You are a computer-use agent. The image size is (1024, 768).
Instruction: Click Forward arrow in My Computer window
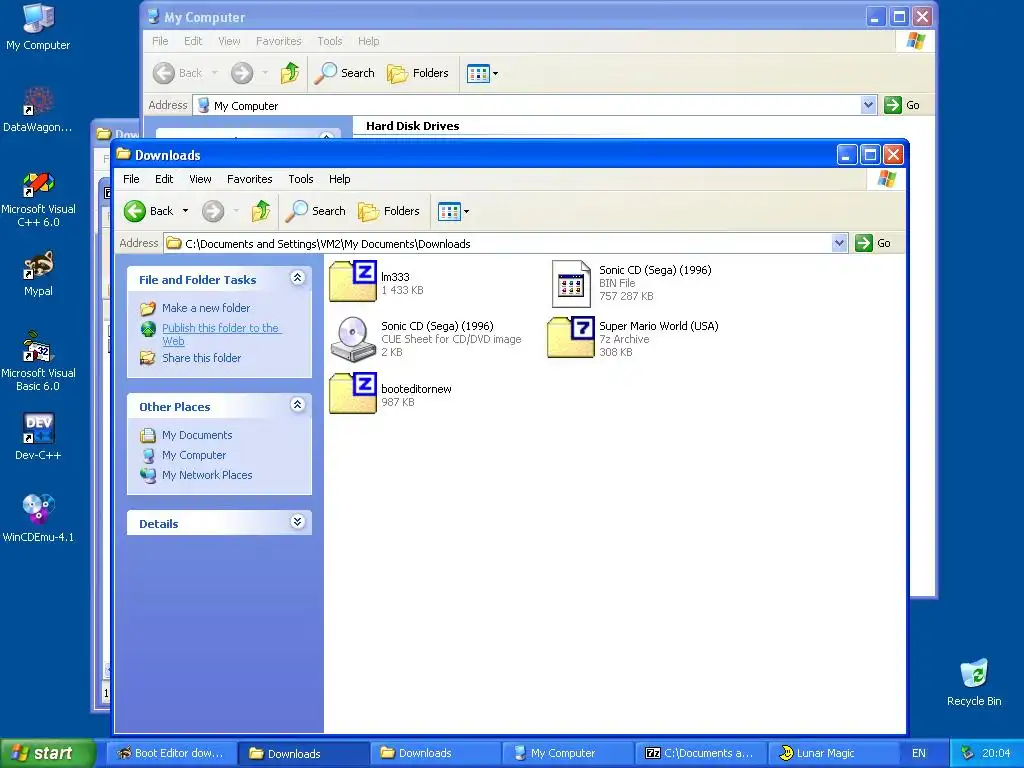click(242, 73)
